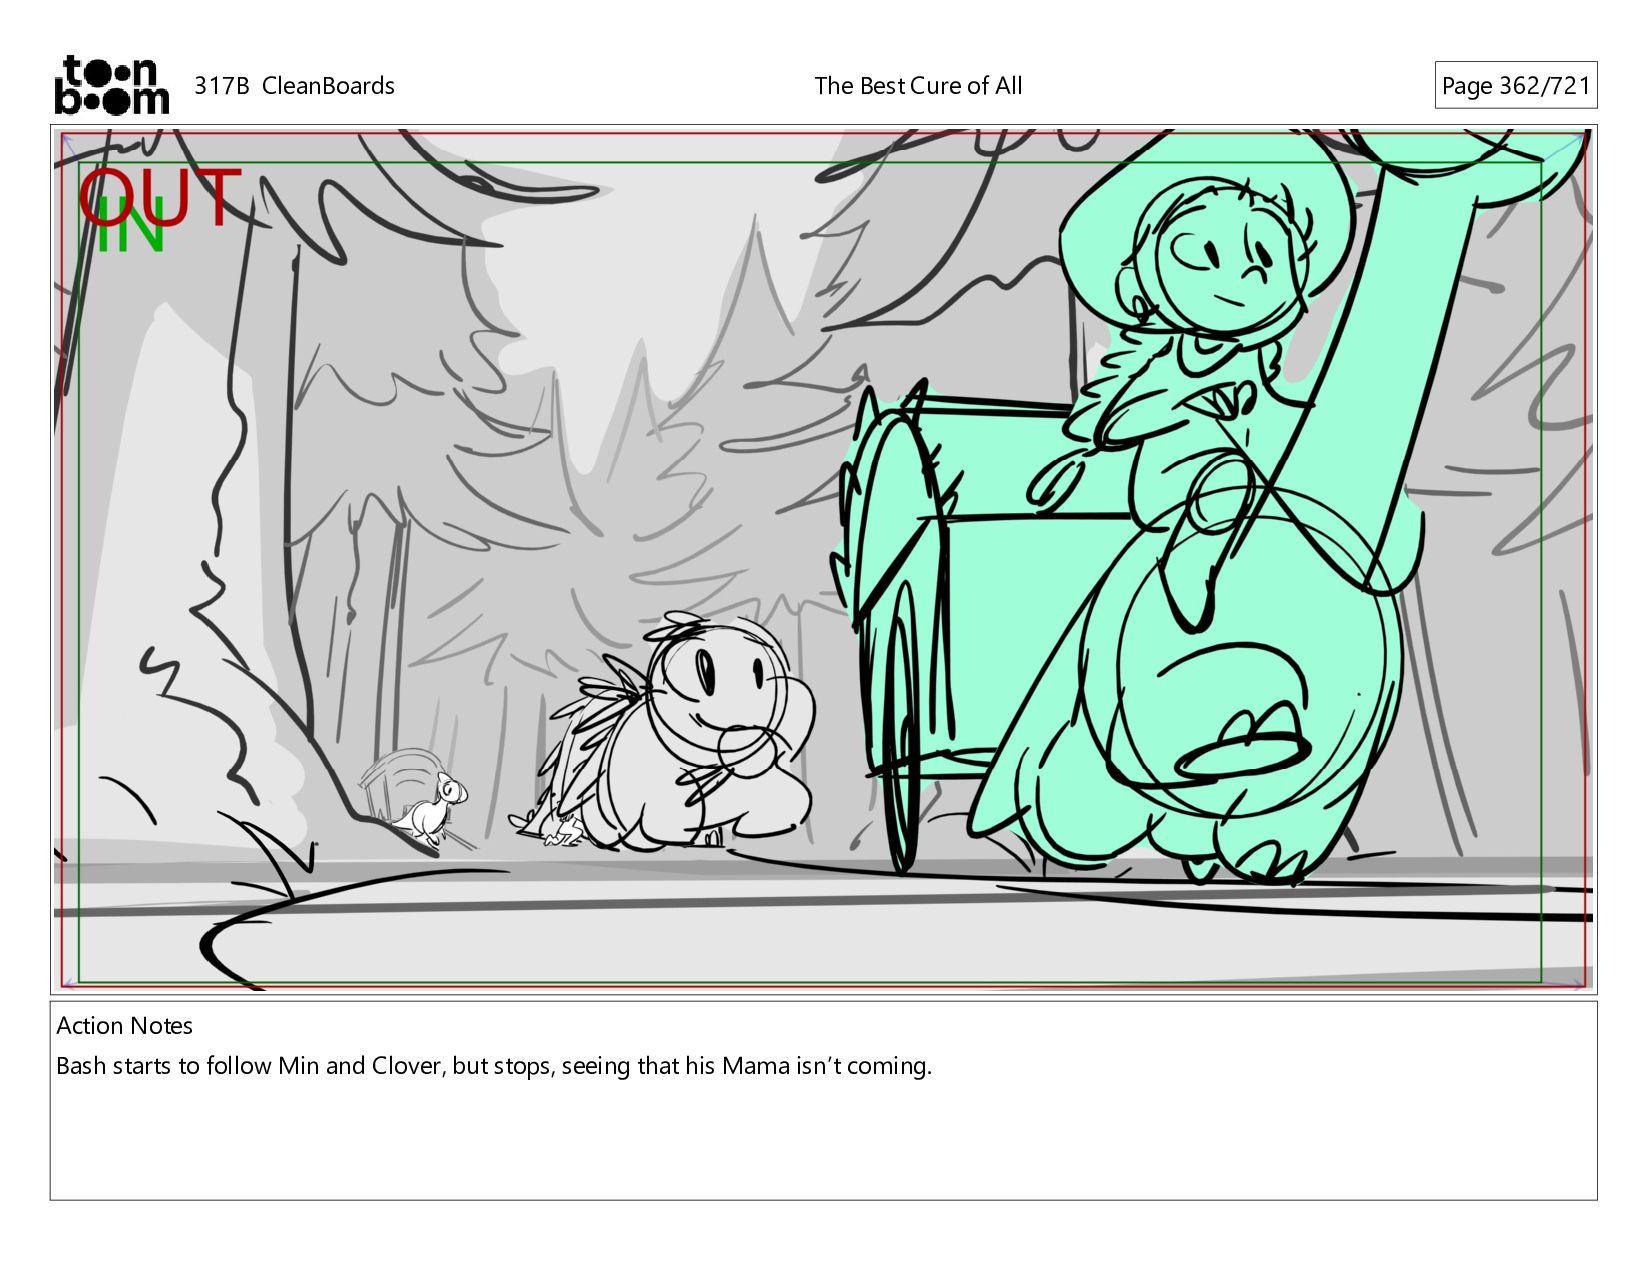Select the action note sentence about Bash

coord(494,1066)
